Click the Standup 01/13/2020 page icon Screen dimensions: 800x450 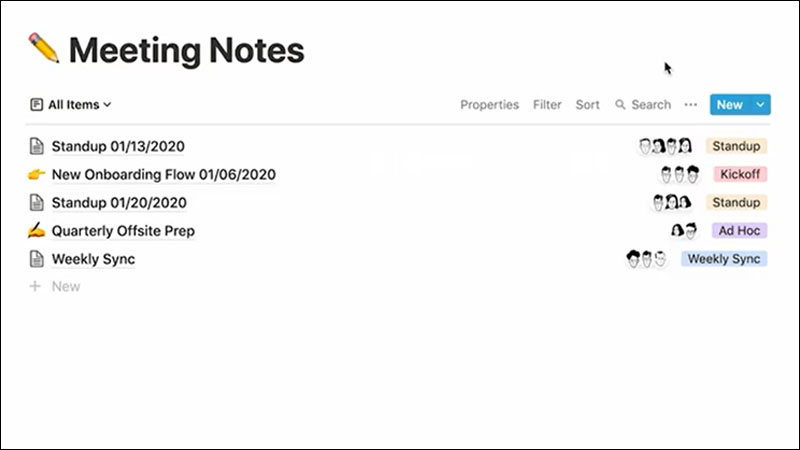click(x=37, y=147)
